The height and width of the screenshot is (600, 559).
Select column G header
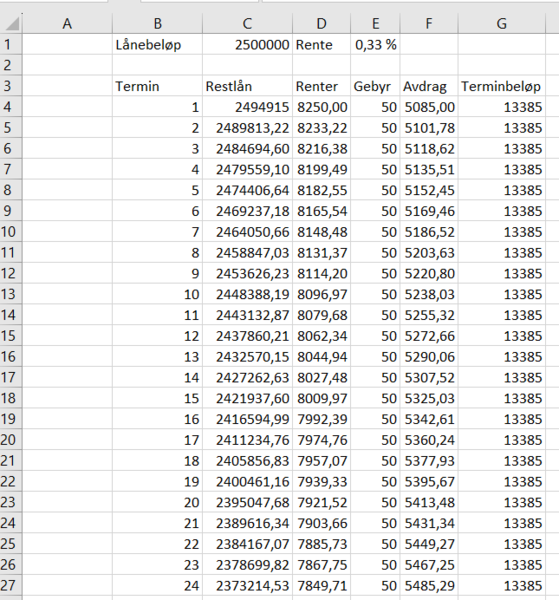[501, 23]
